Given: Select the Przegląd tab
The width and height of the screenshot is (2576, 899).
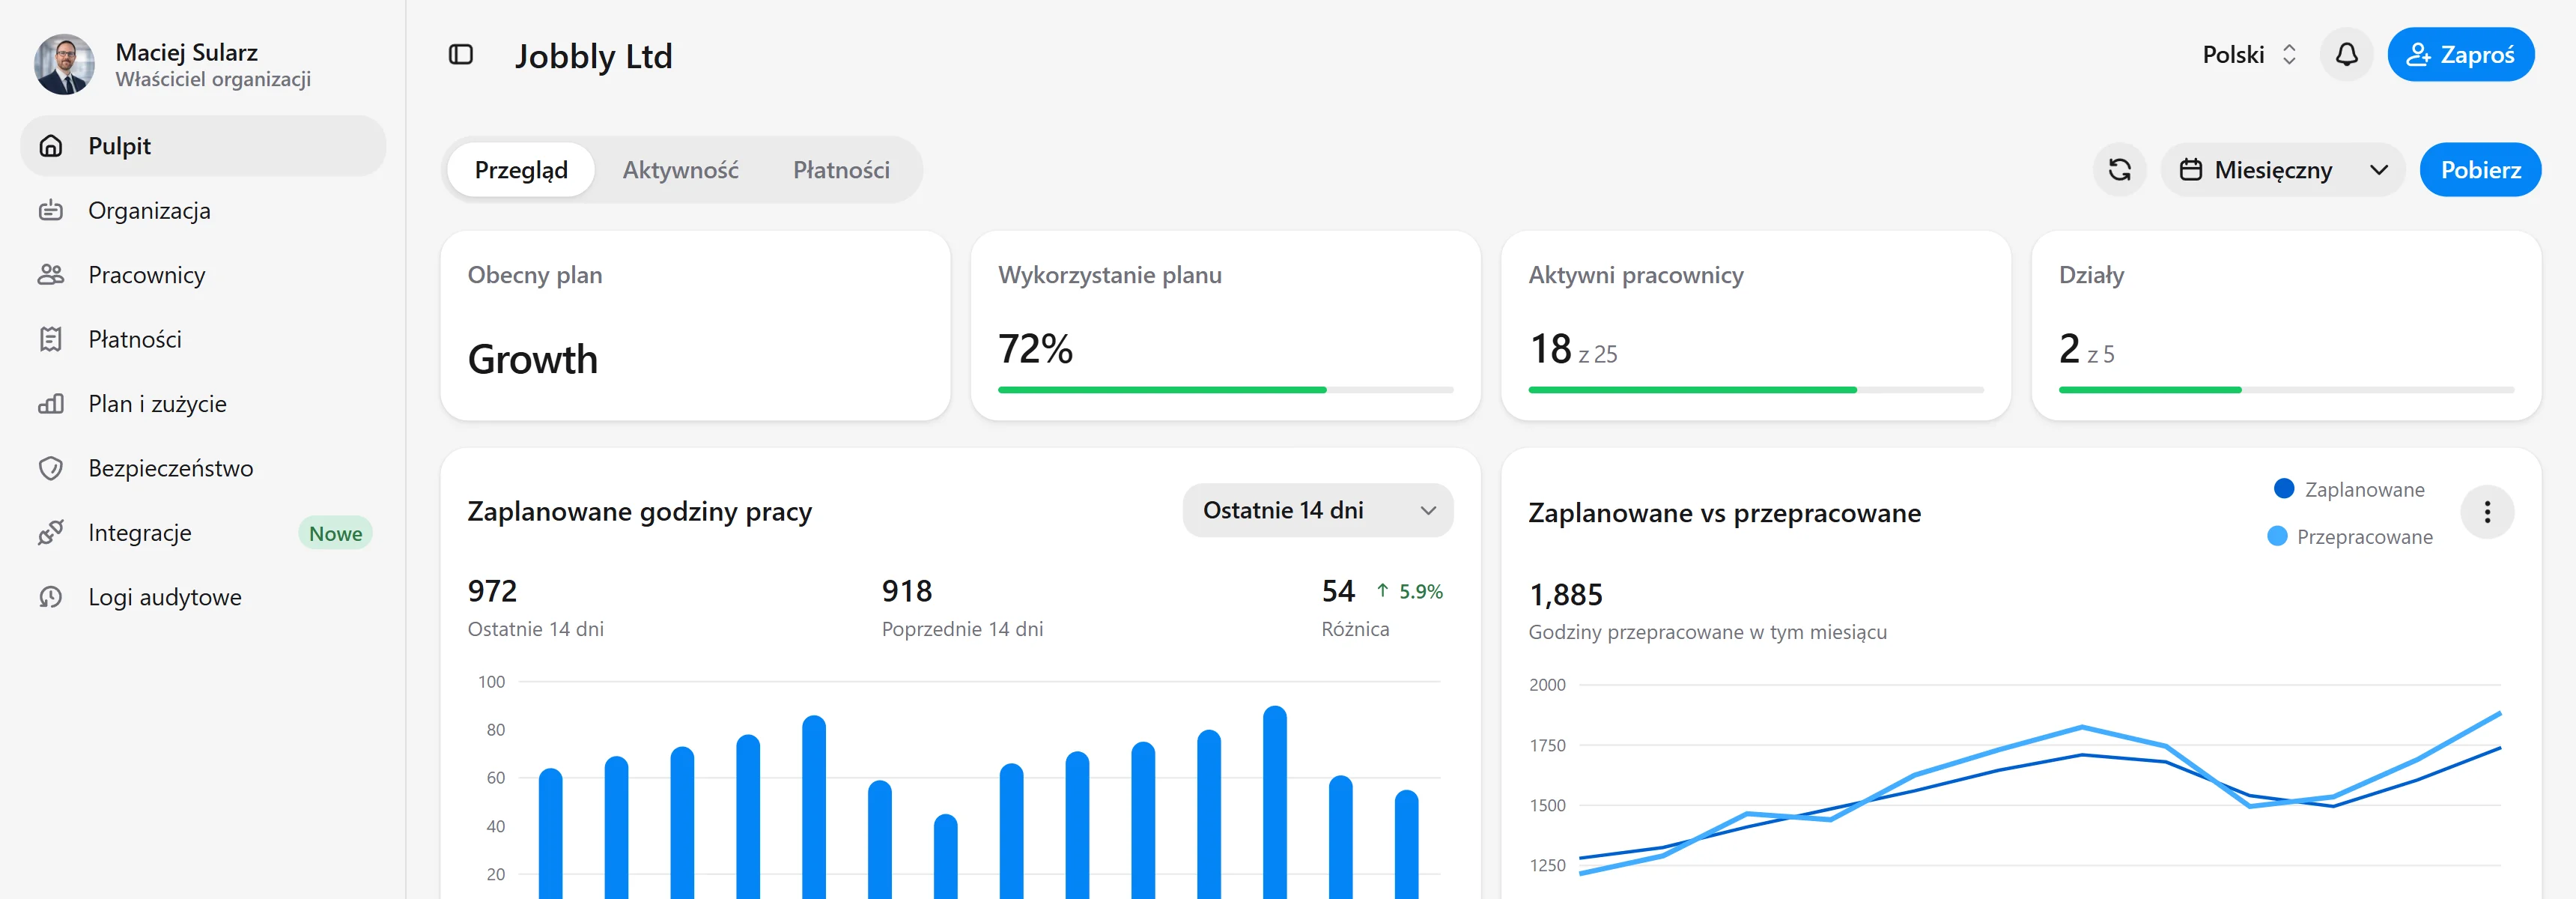Looking at the screenshot, I should [521, 170].
